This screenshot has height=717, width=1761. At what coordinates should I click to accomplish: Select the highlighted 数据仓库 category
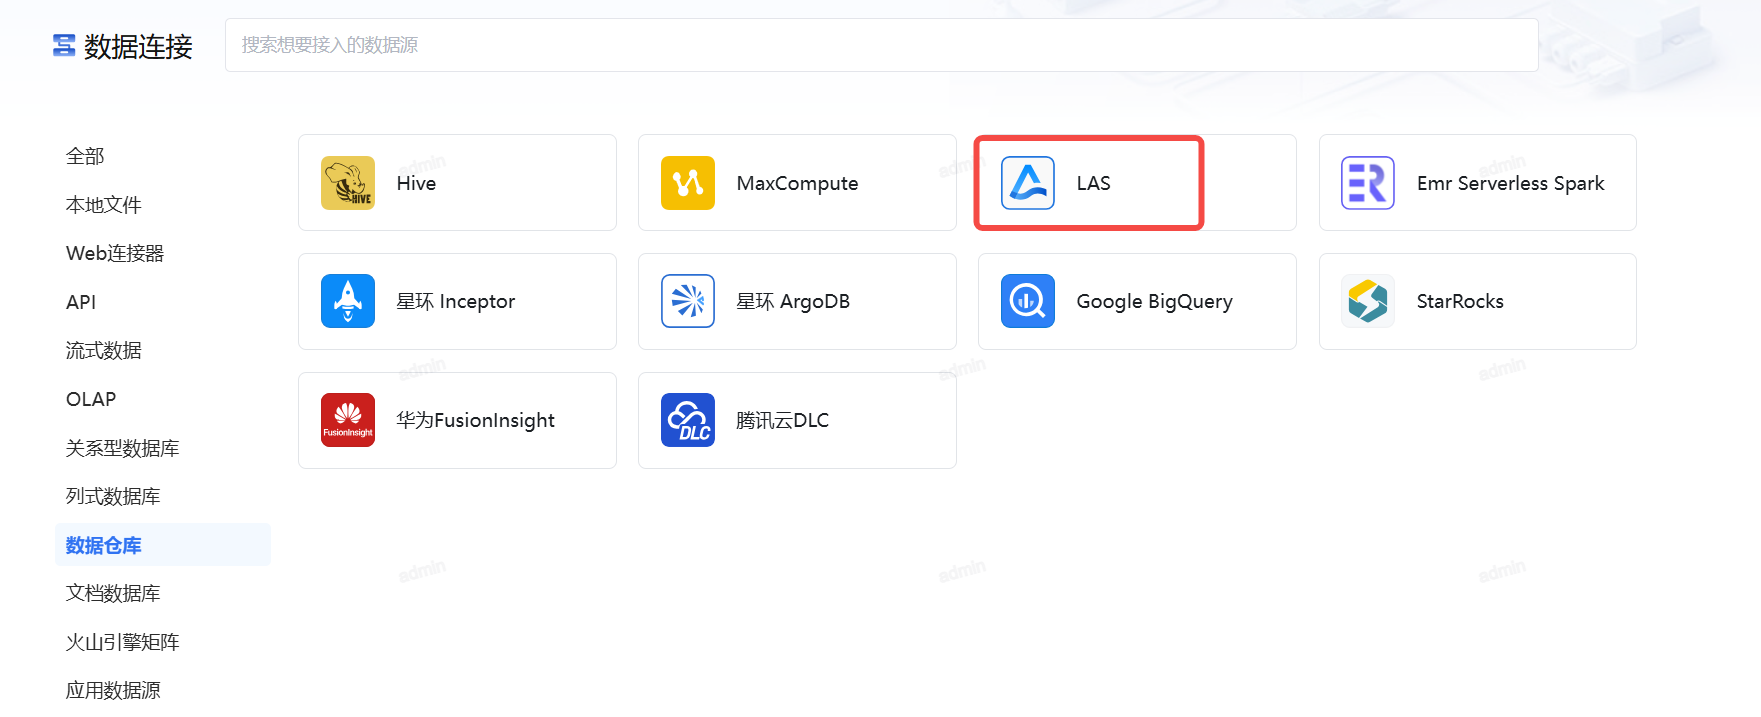coord(163,545)
